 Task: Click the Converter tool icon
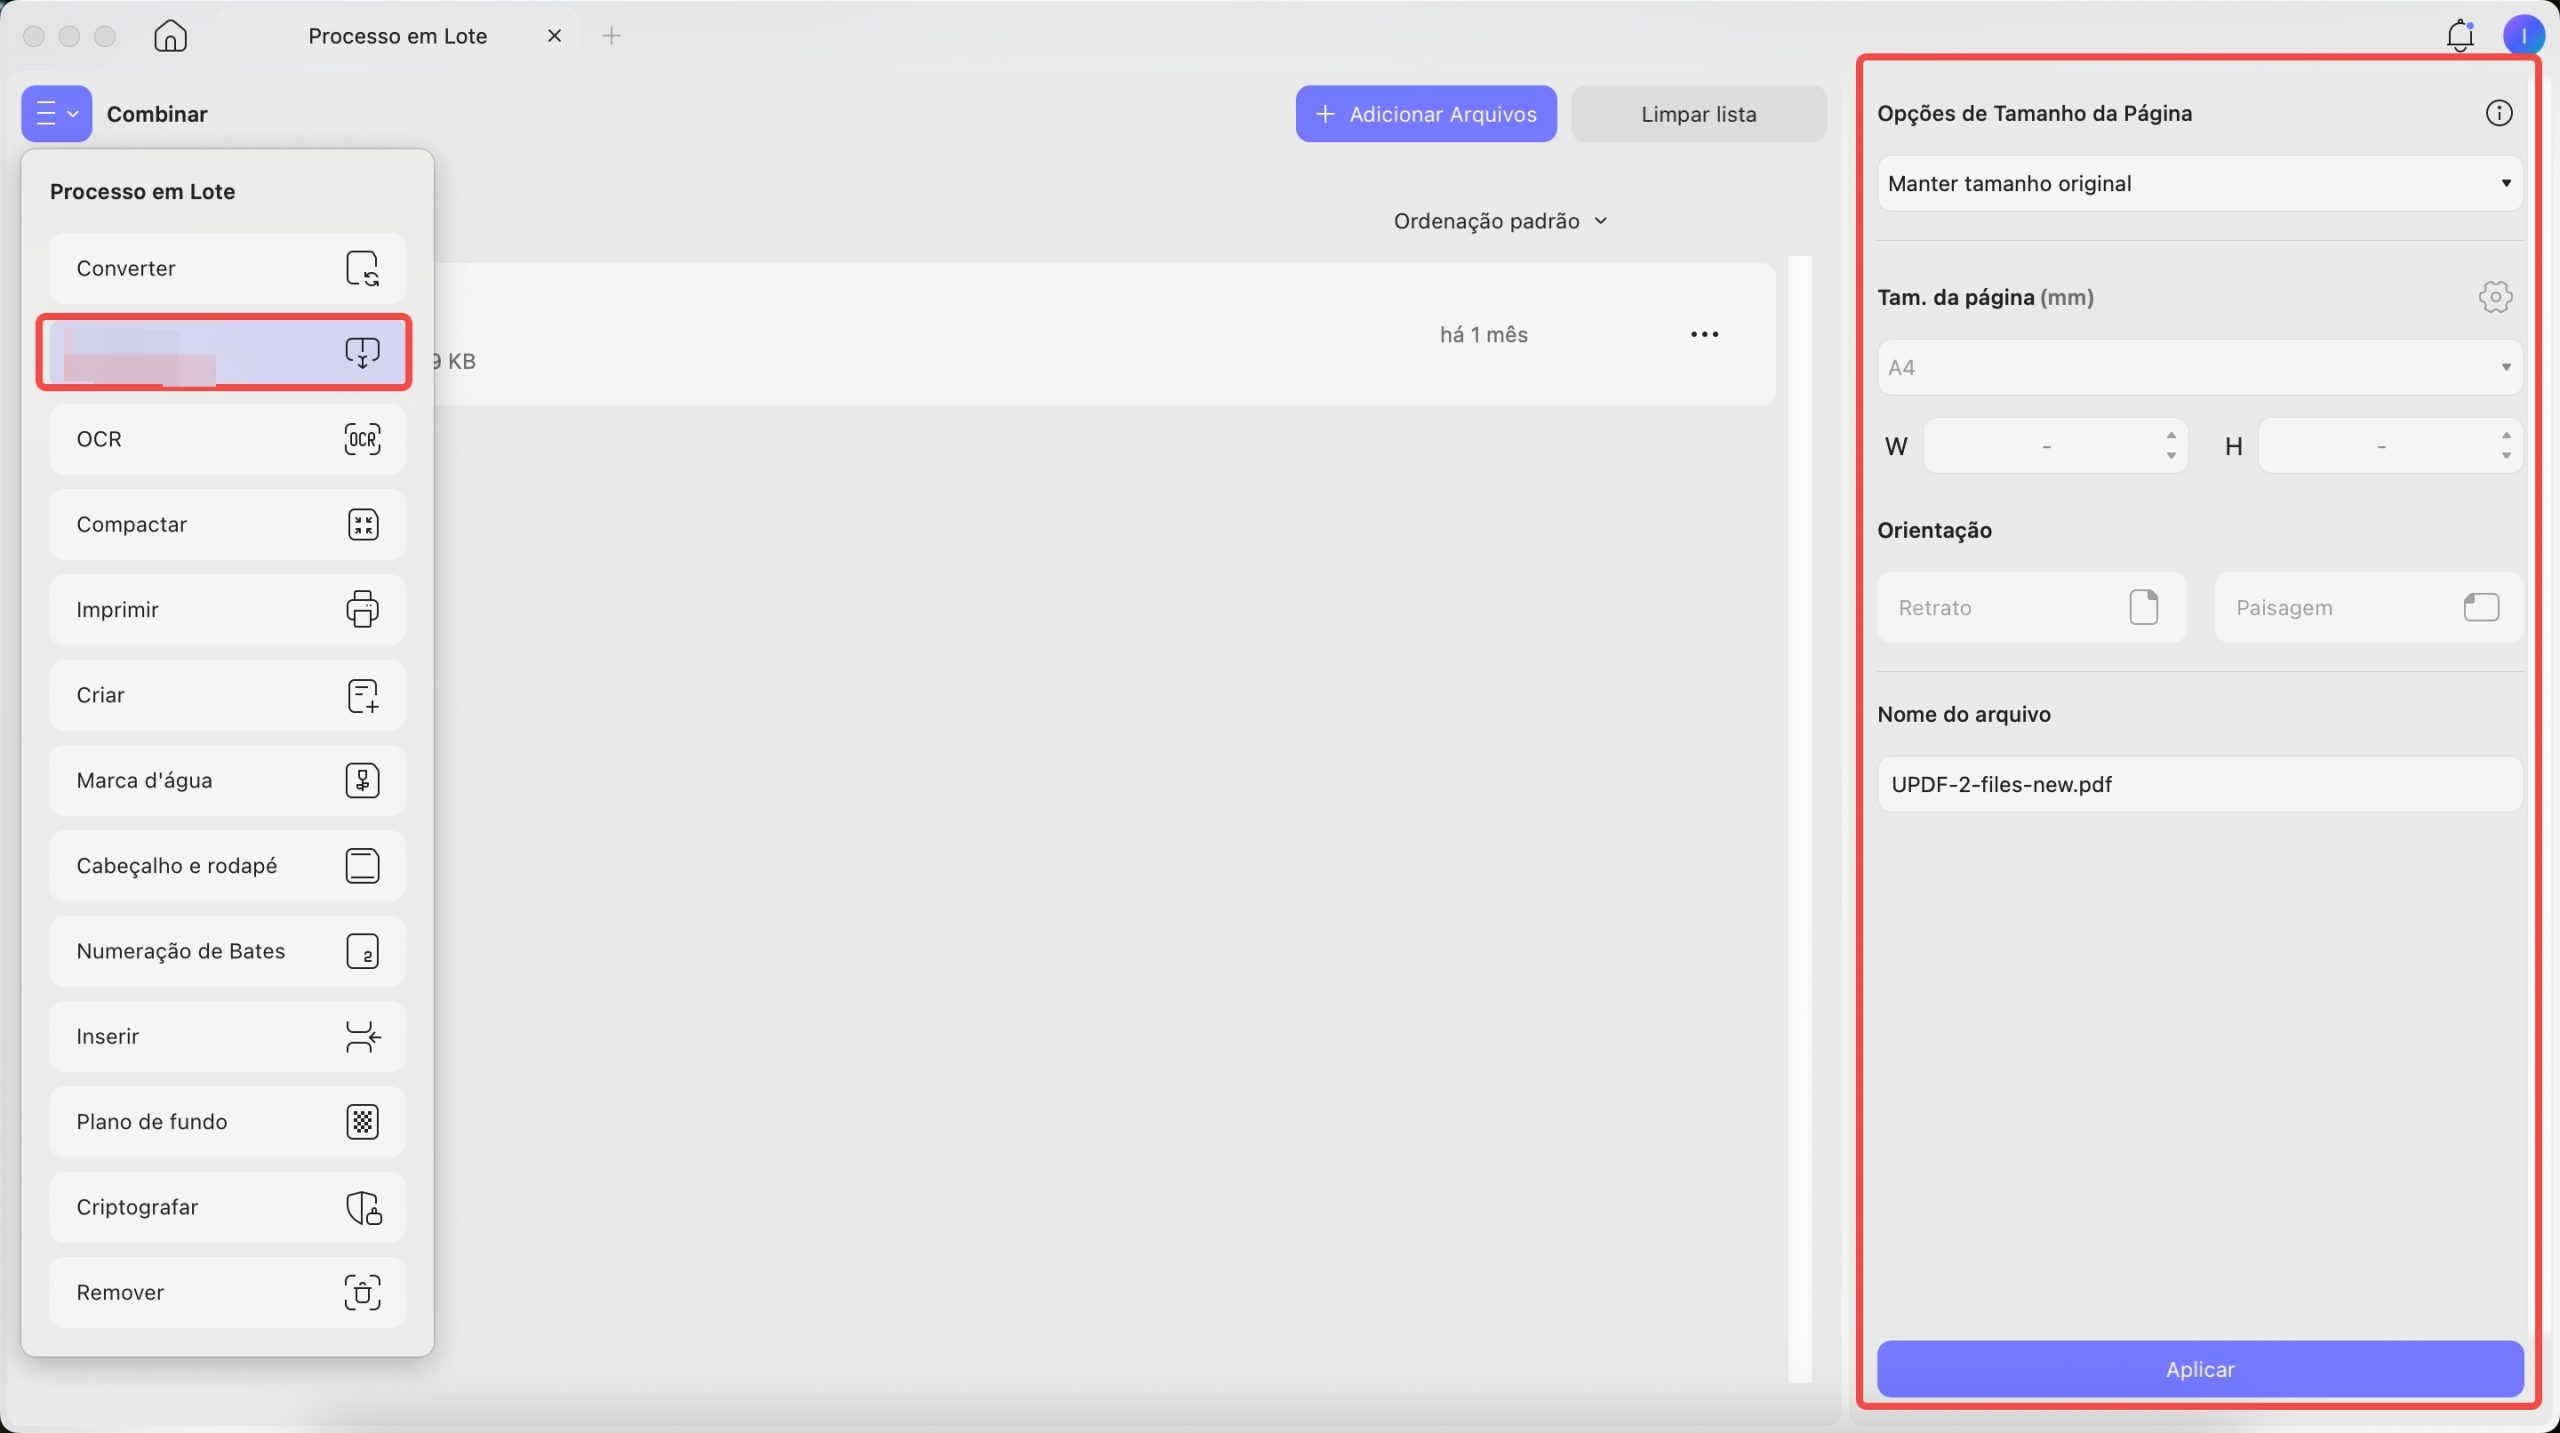(362, 268)
